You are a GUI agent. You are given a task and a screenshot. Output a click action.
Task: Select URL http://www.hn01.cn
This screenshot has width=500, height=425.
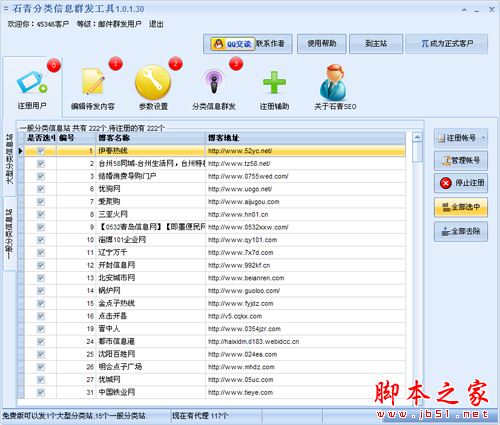(x=238, y=214)
